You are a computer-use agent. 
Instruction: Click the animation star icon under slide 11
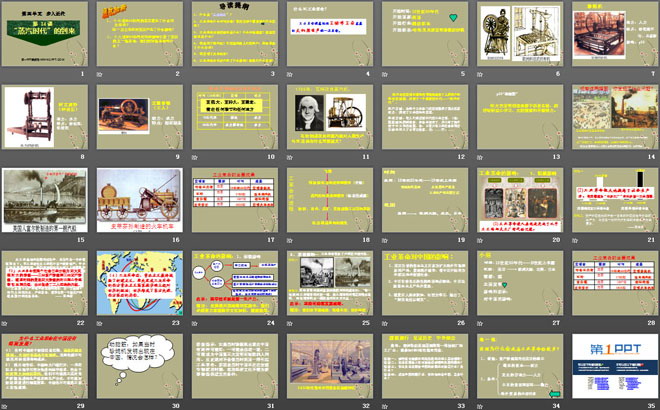(x=290, y=157)
